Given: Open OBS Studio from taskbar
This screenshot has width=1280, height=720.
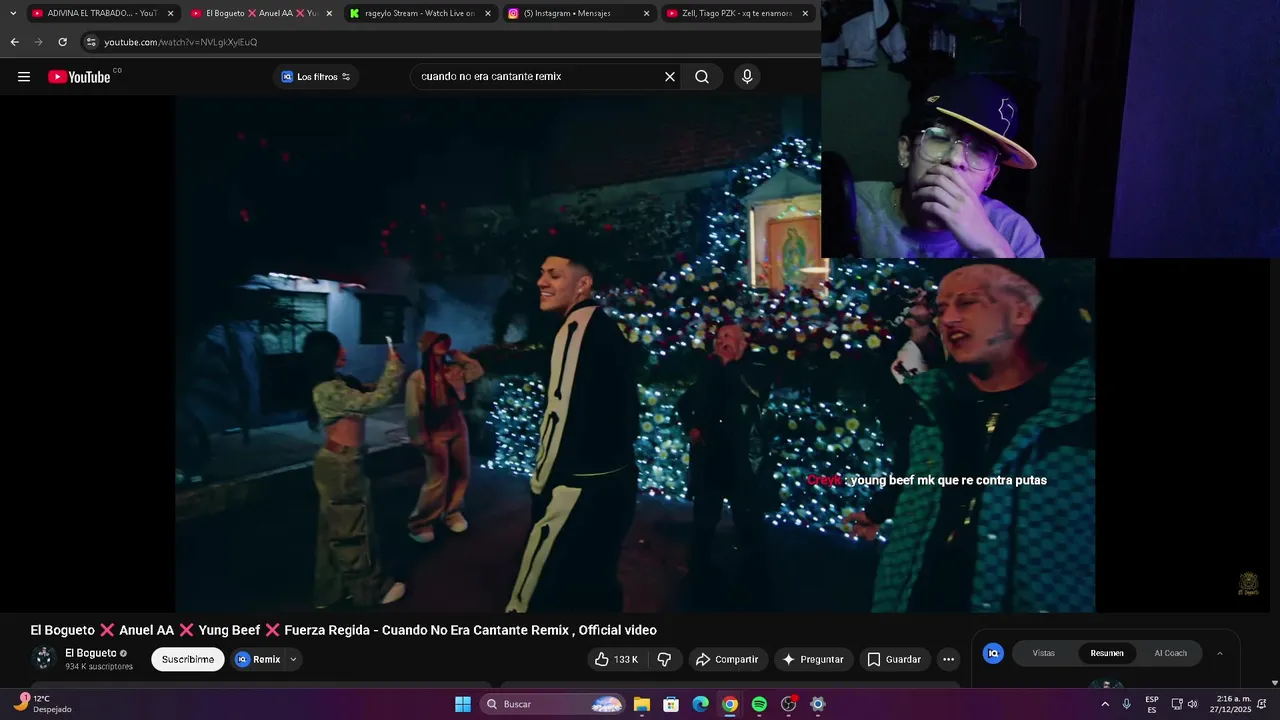Looking at the screenshot, I should click(789, 704).
